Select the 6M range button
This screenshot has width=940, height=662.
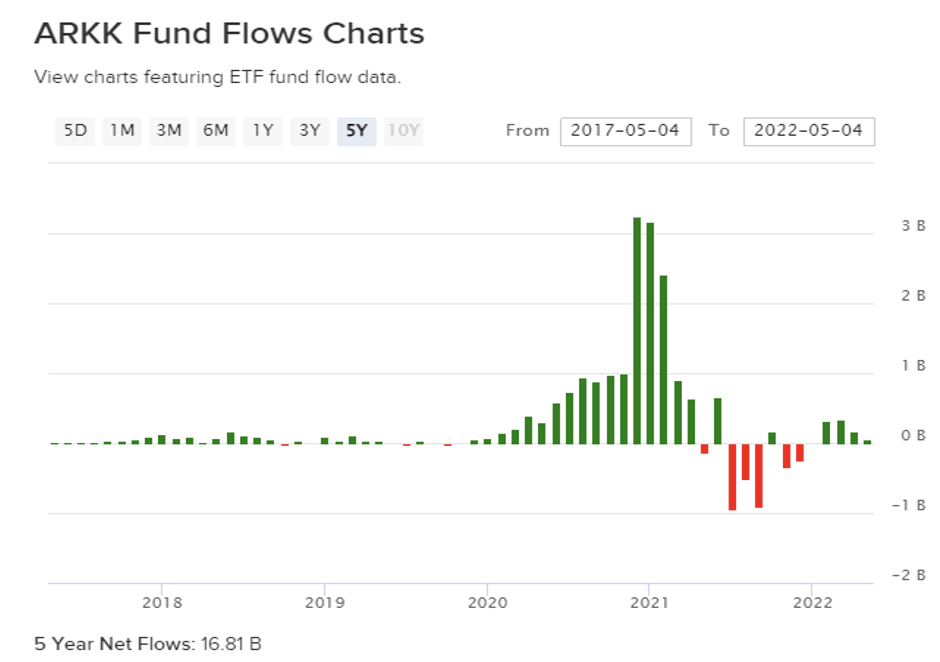(215, 130)
